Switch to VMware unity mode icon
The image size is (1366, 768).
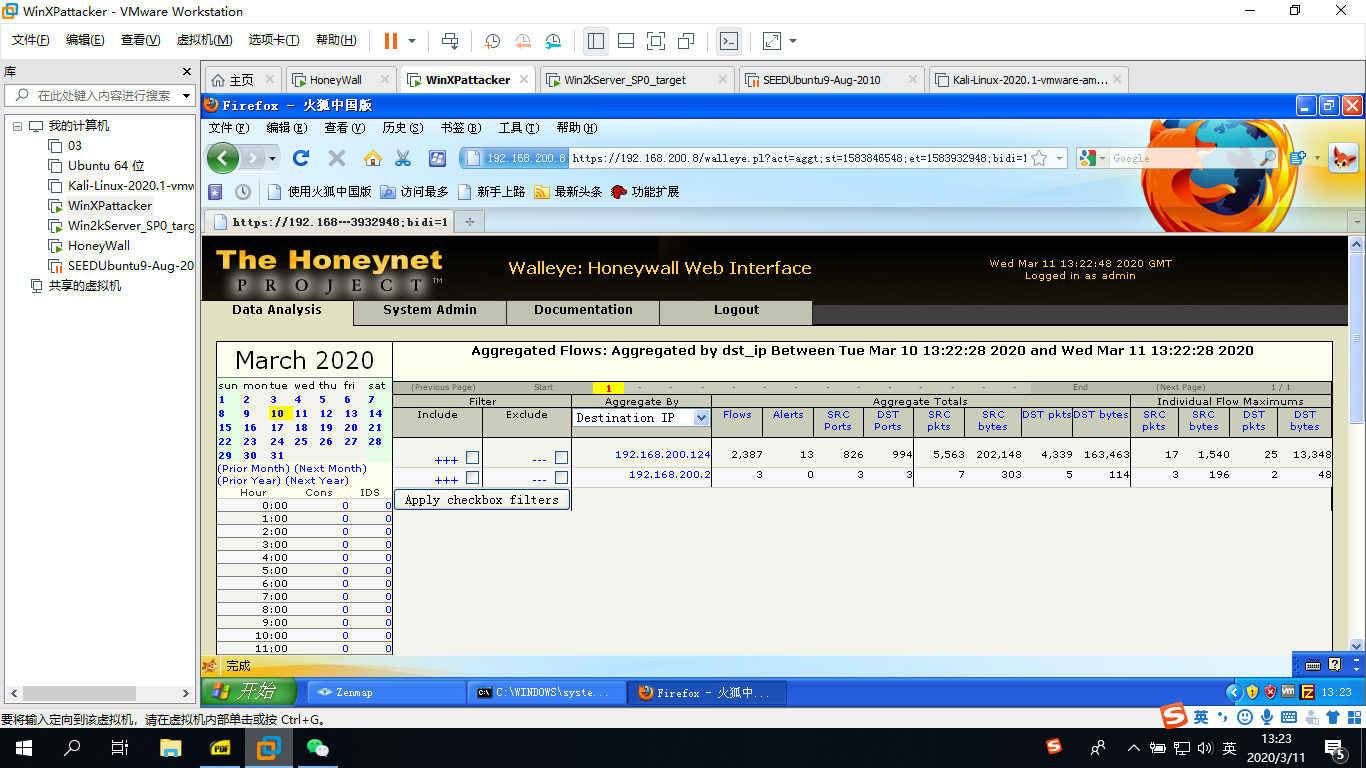click(x=686, y=41)
